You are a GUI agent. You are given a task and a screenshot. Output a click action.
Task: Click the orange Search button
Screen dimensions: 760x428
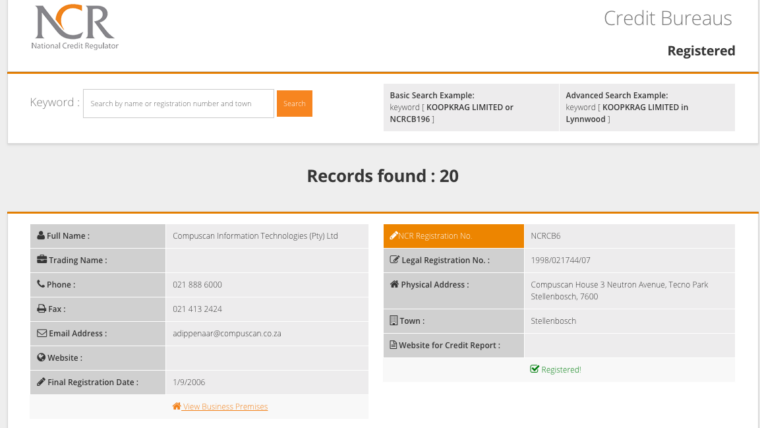(294, 103)
